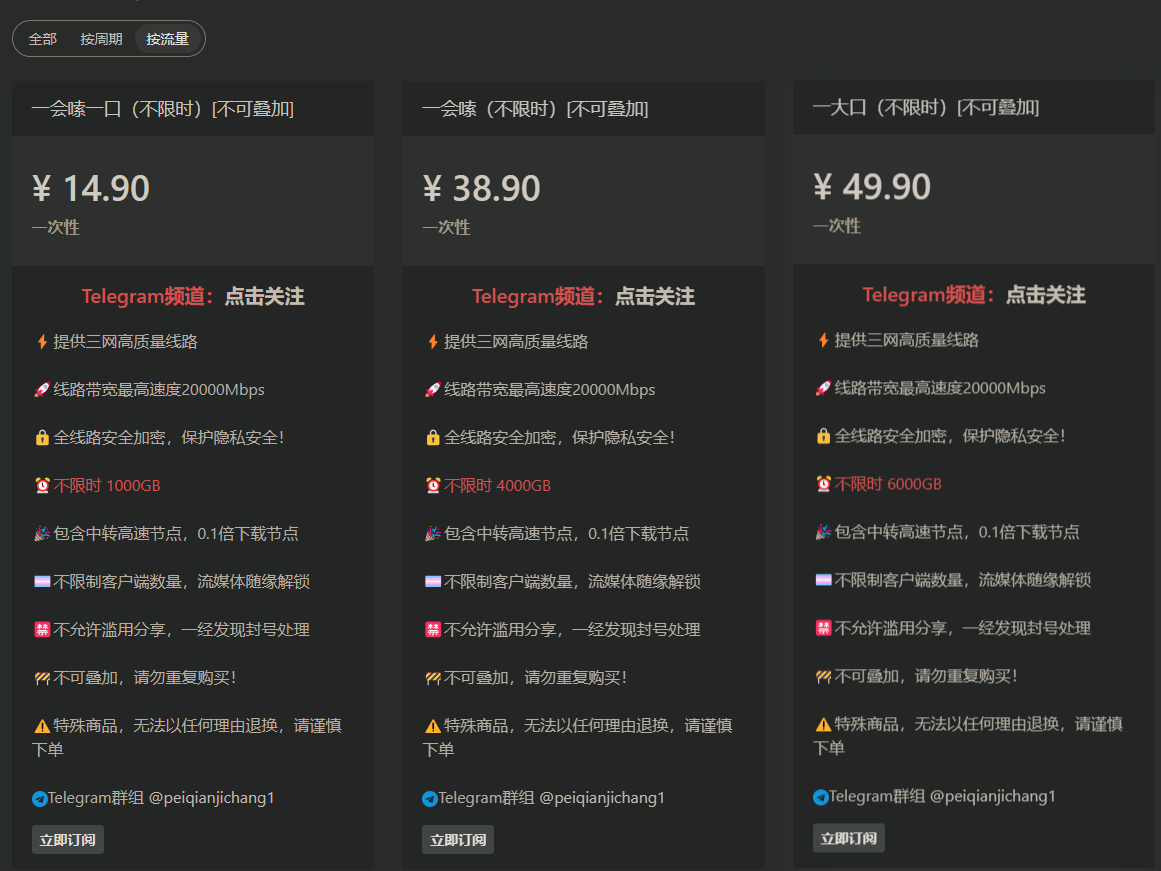
Task: Click the striped flag icon in the ¥49.90 plan
Action: click(x=823, y=580)
